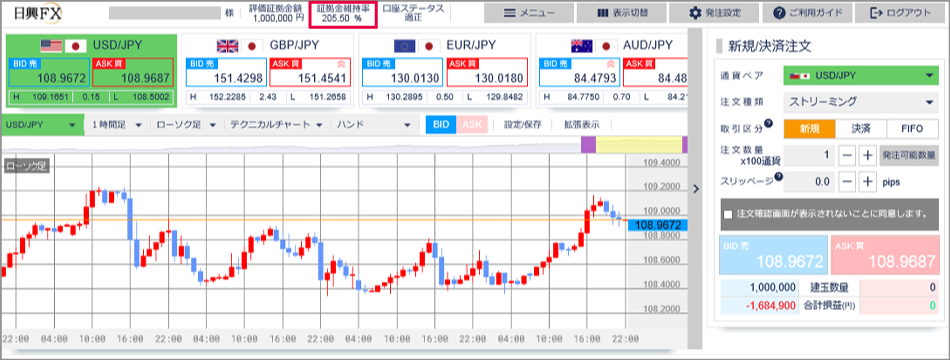The width and height of the screenshot is (950, 360).
Task: Open the テクニカルチャート menu
Action: (x=275, y=125)
